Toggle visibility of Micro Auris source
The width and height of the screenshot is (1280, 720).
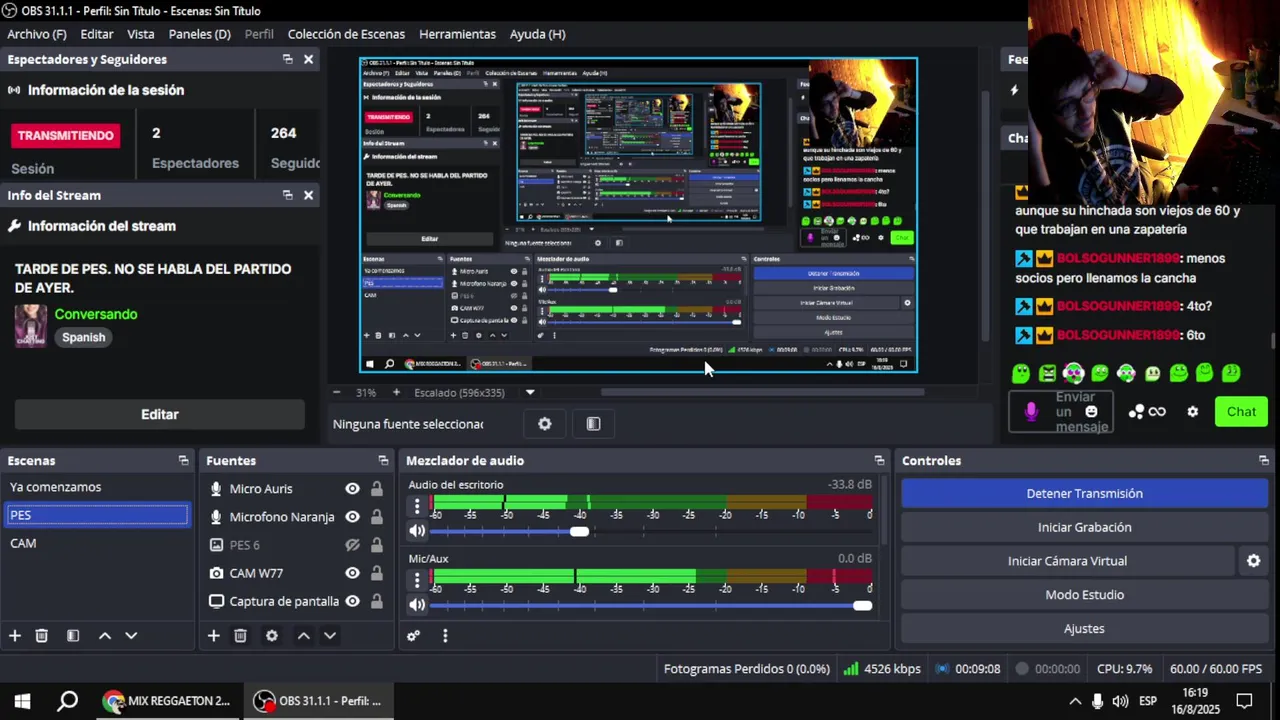click(x=352, y=489)
